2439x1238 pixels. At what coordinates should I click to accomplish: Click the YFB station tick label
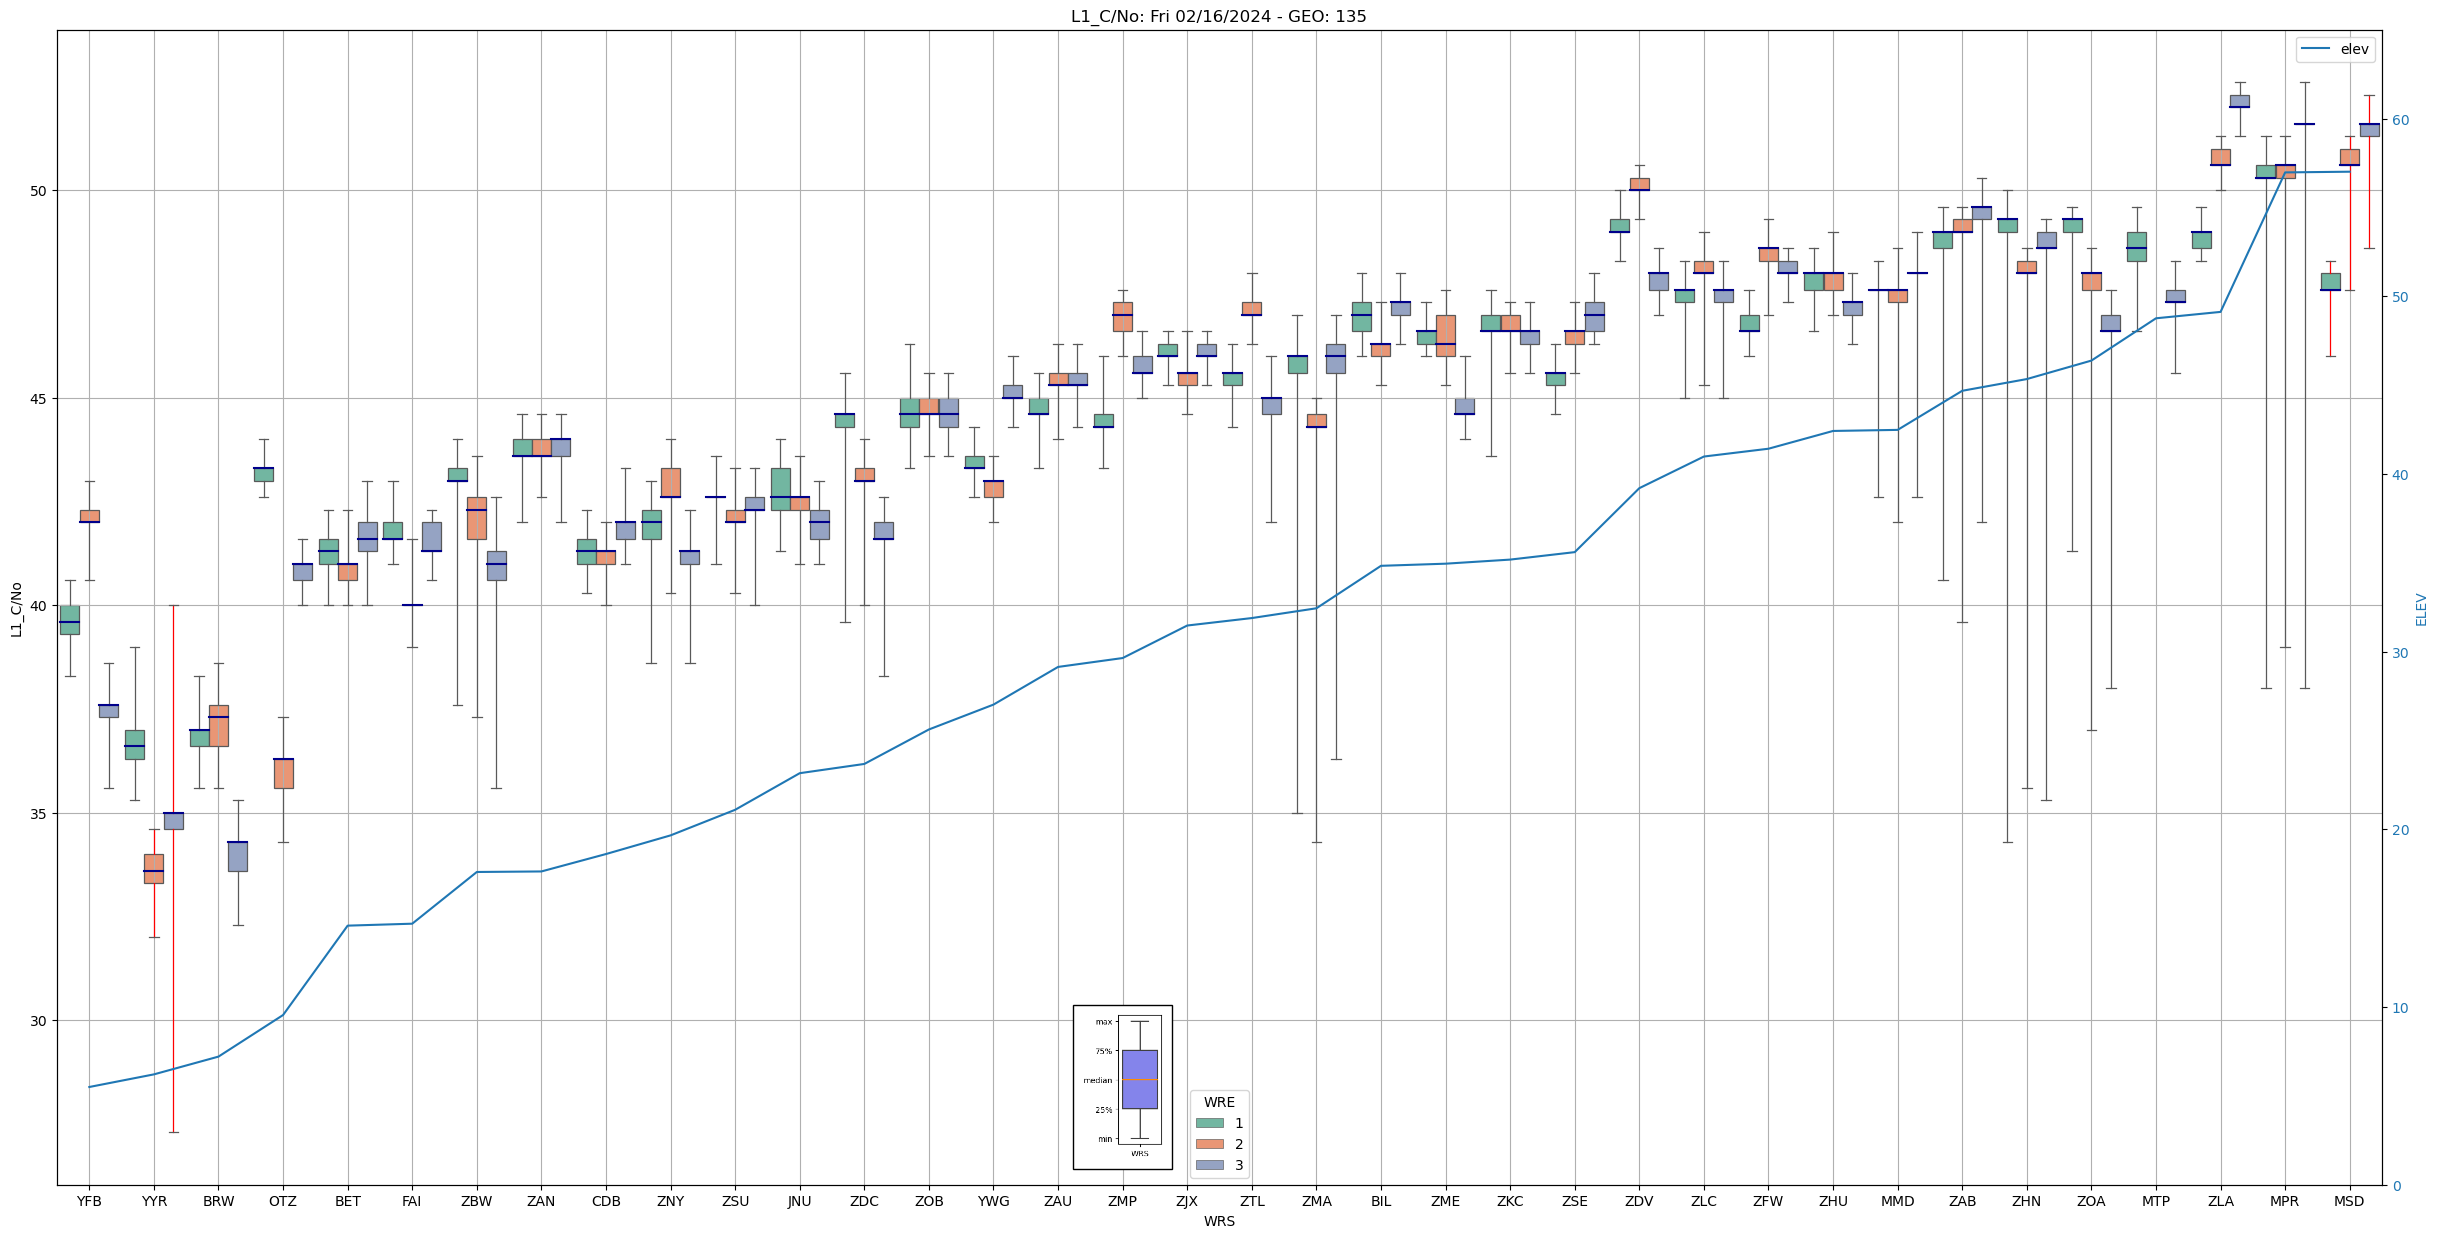pos(89,1201)
